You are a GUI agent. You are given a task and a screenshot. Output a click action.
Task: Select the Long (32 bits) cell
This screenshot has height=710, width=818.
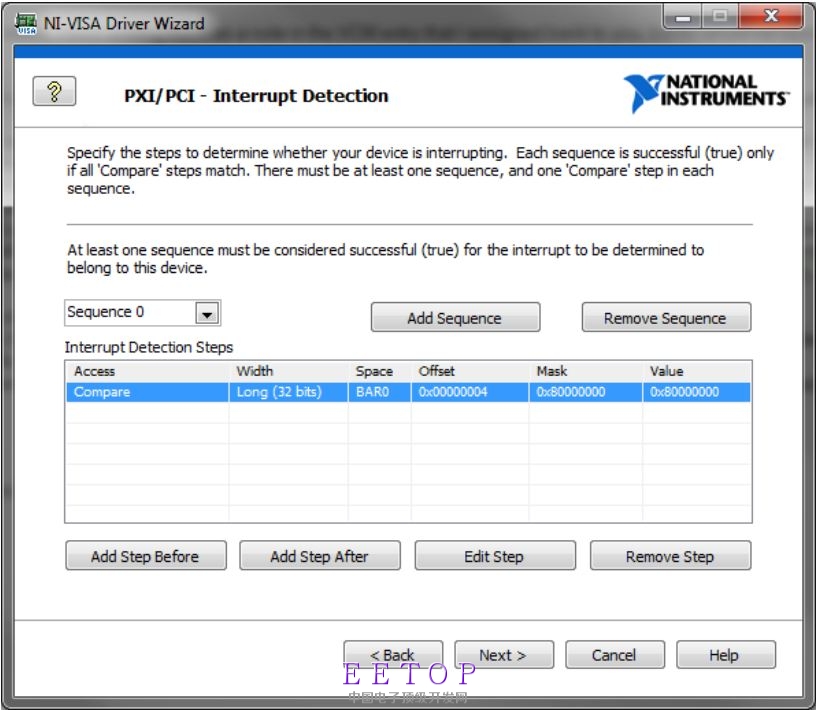(x=288, y=392)
